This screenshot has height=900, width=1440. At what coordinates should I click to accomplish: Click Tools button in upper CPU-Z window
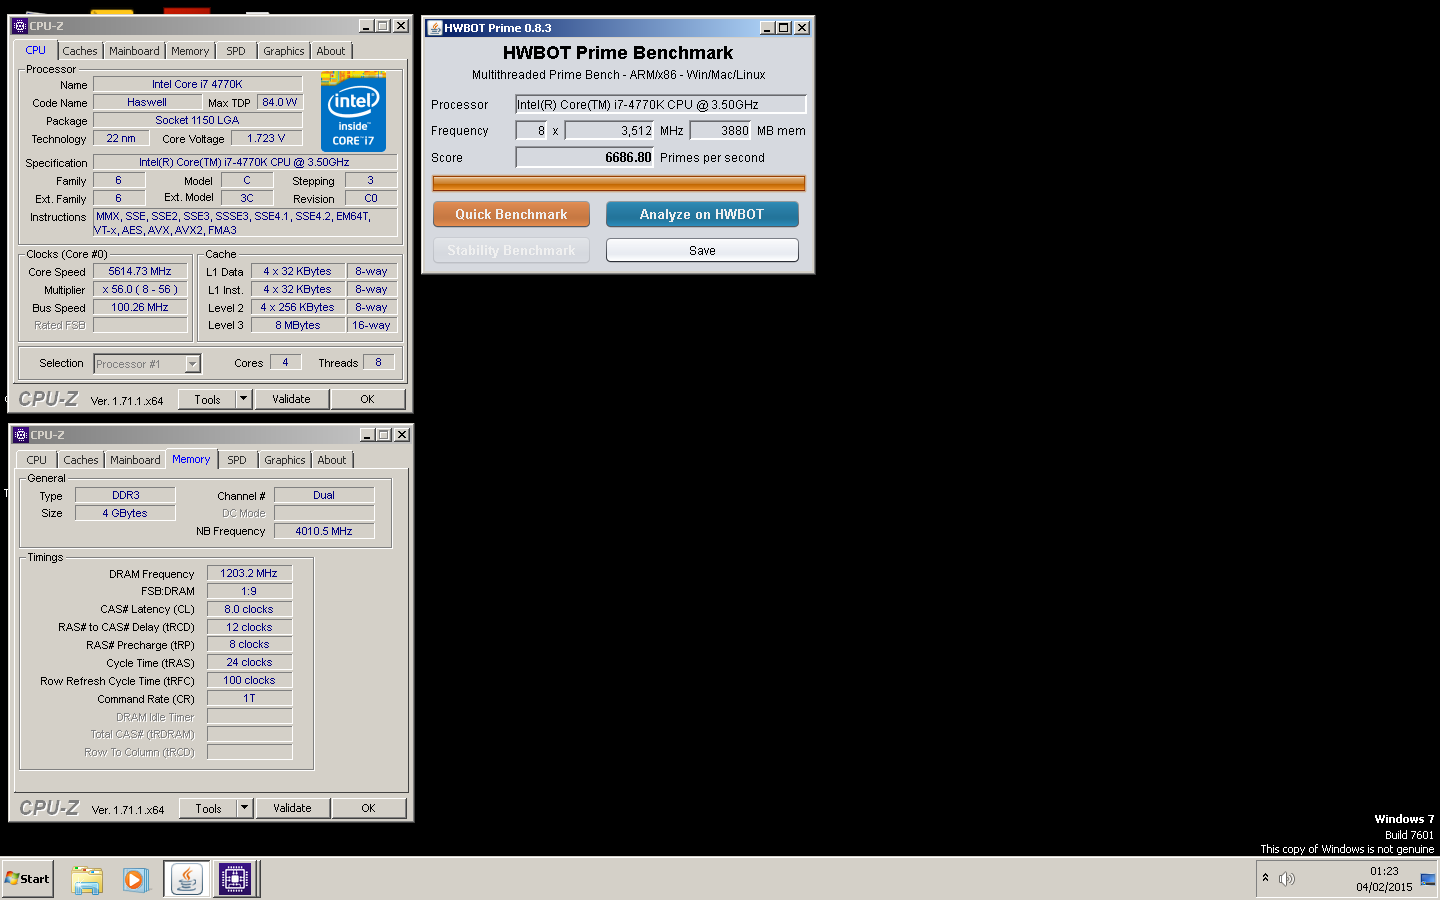coord(207,399)
